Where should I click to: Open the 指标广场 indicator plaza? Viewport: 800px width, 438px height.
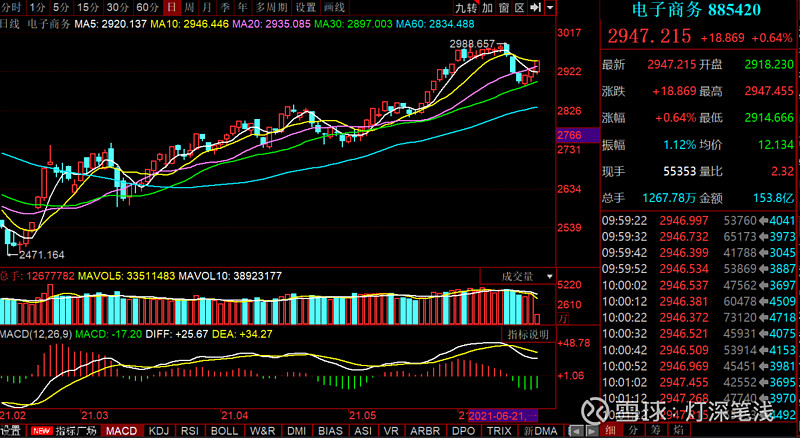click(64, 431)
